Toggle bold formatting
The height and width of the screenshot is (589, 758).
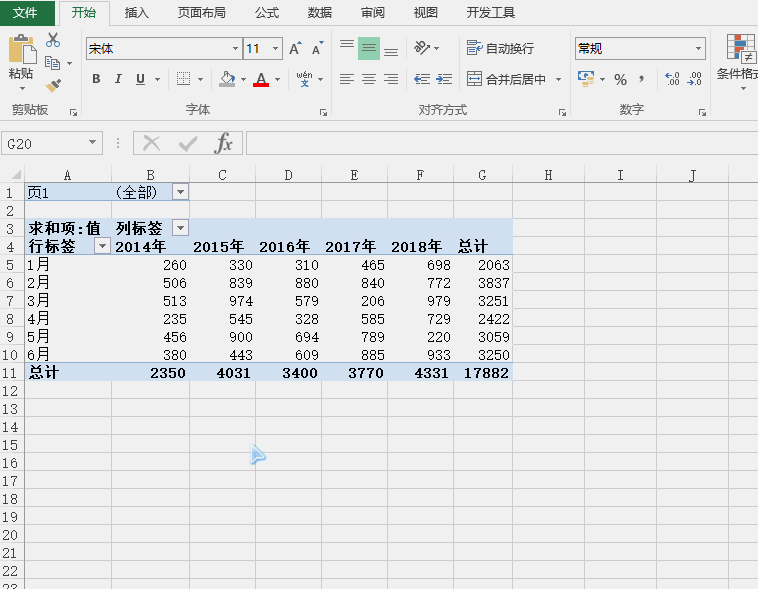pyautogui.click(x=96, y=79)
